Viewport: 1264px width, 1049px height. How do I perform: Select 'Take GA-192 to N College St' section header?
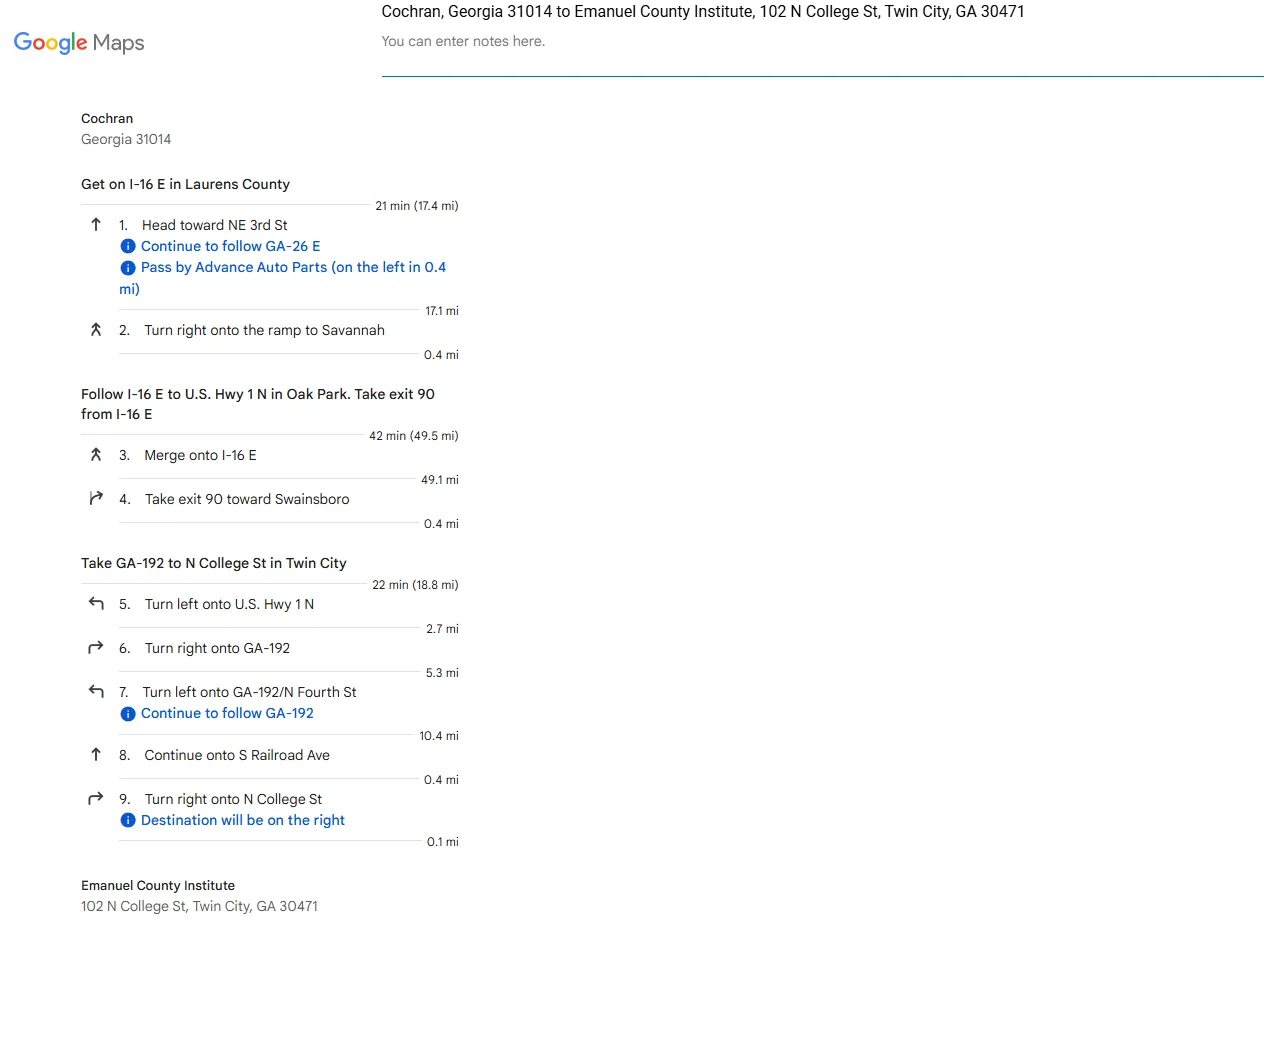214,563
